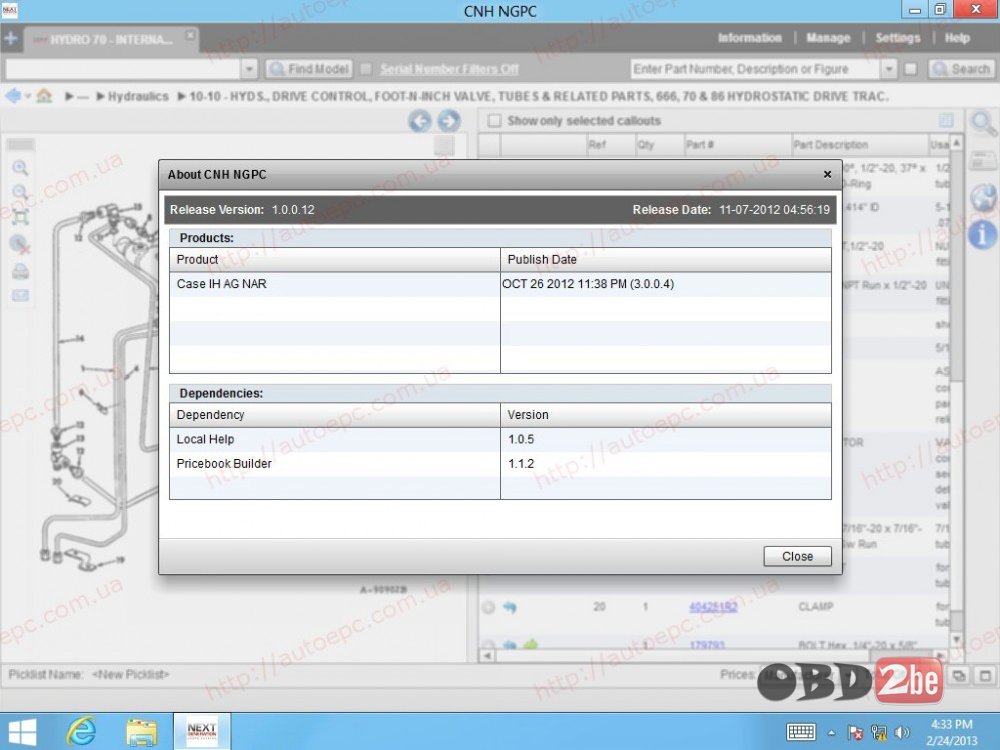Screen dimensions: 1000x750
Task: Open the NEXT Generation app taskbar icon
Action: pyautogui.click(x=202, y=732)
